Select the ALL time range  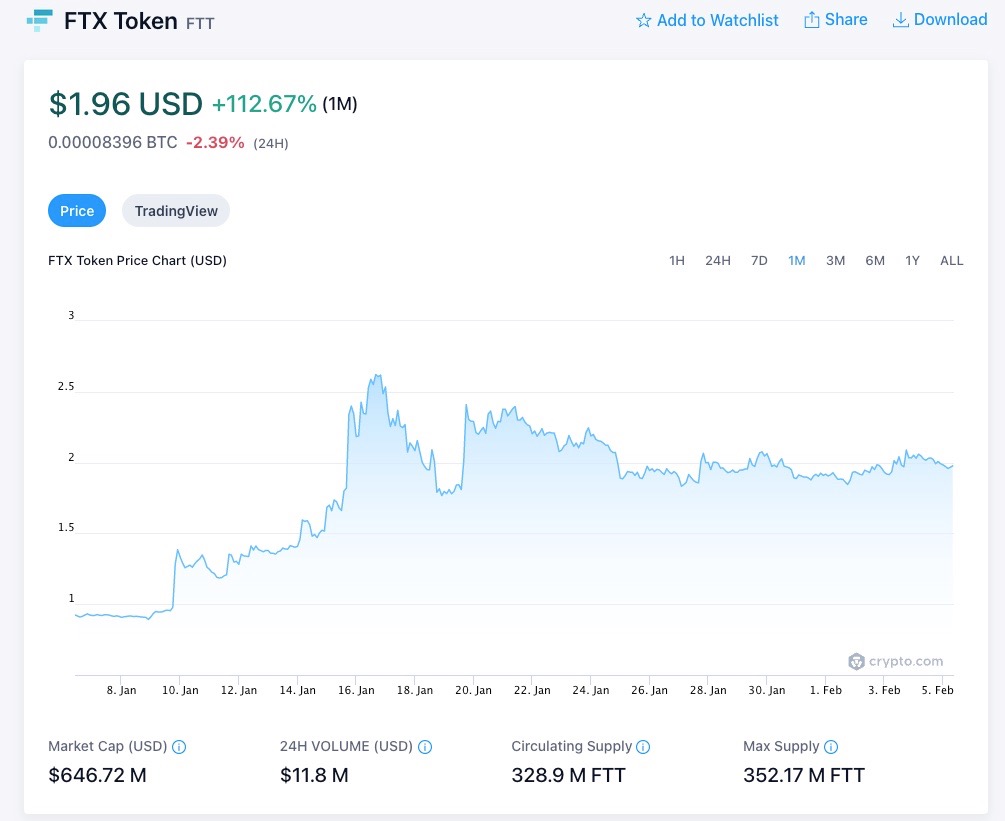[x=952, y=261]
